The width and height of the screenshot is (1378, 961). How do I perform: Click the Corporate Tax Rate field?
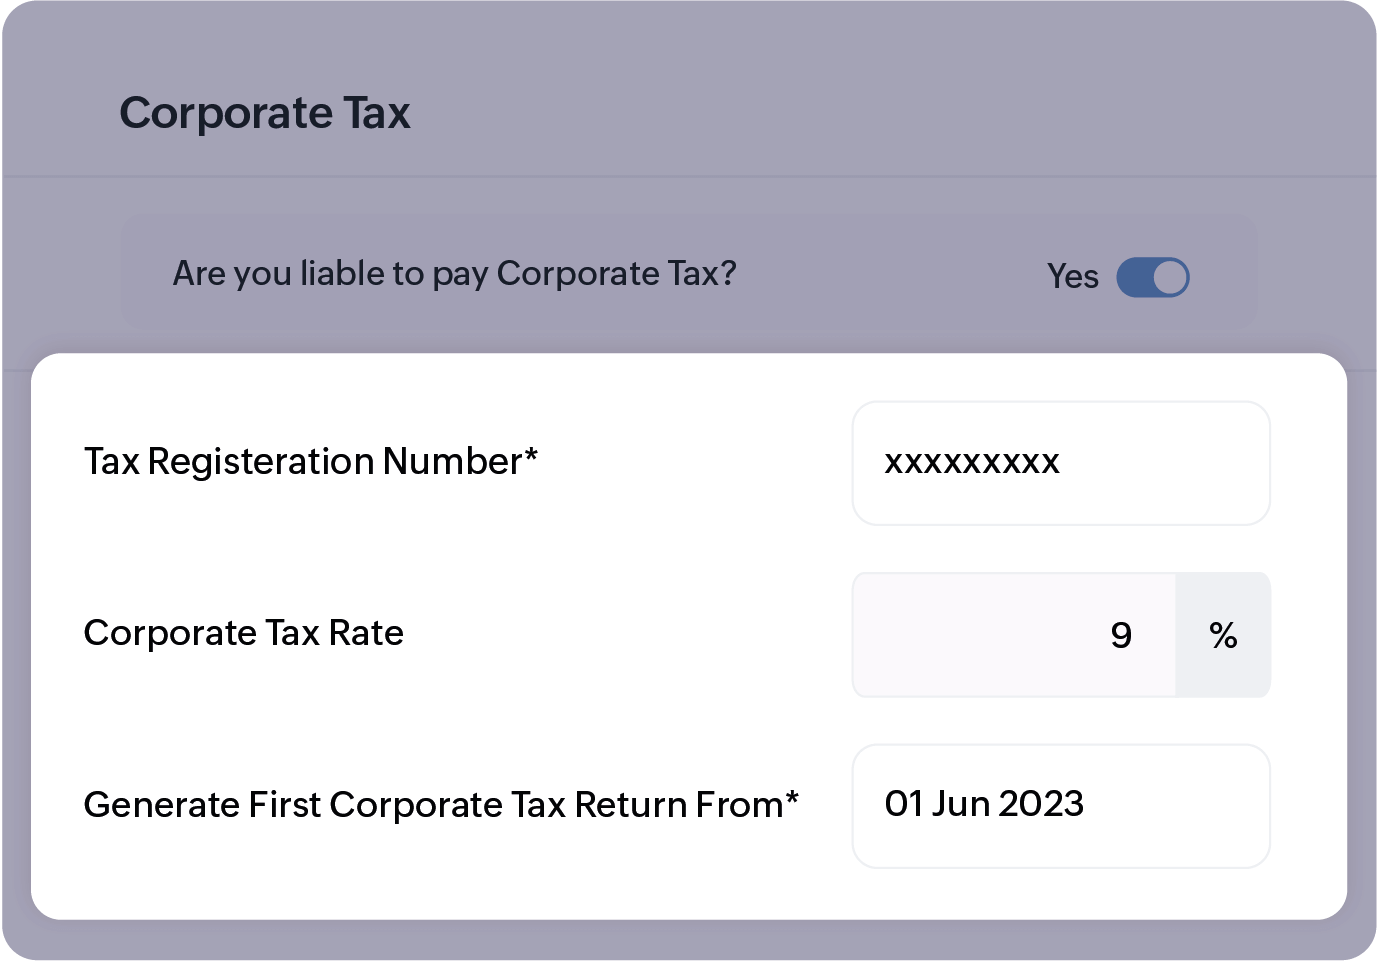click(x=1010, y=634)
